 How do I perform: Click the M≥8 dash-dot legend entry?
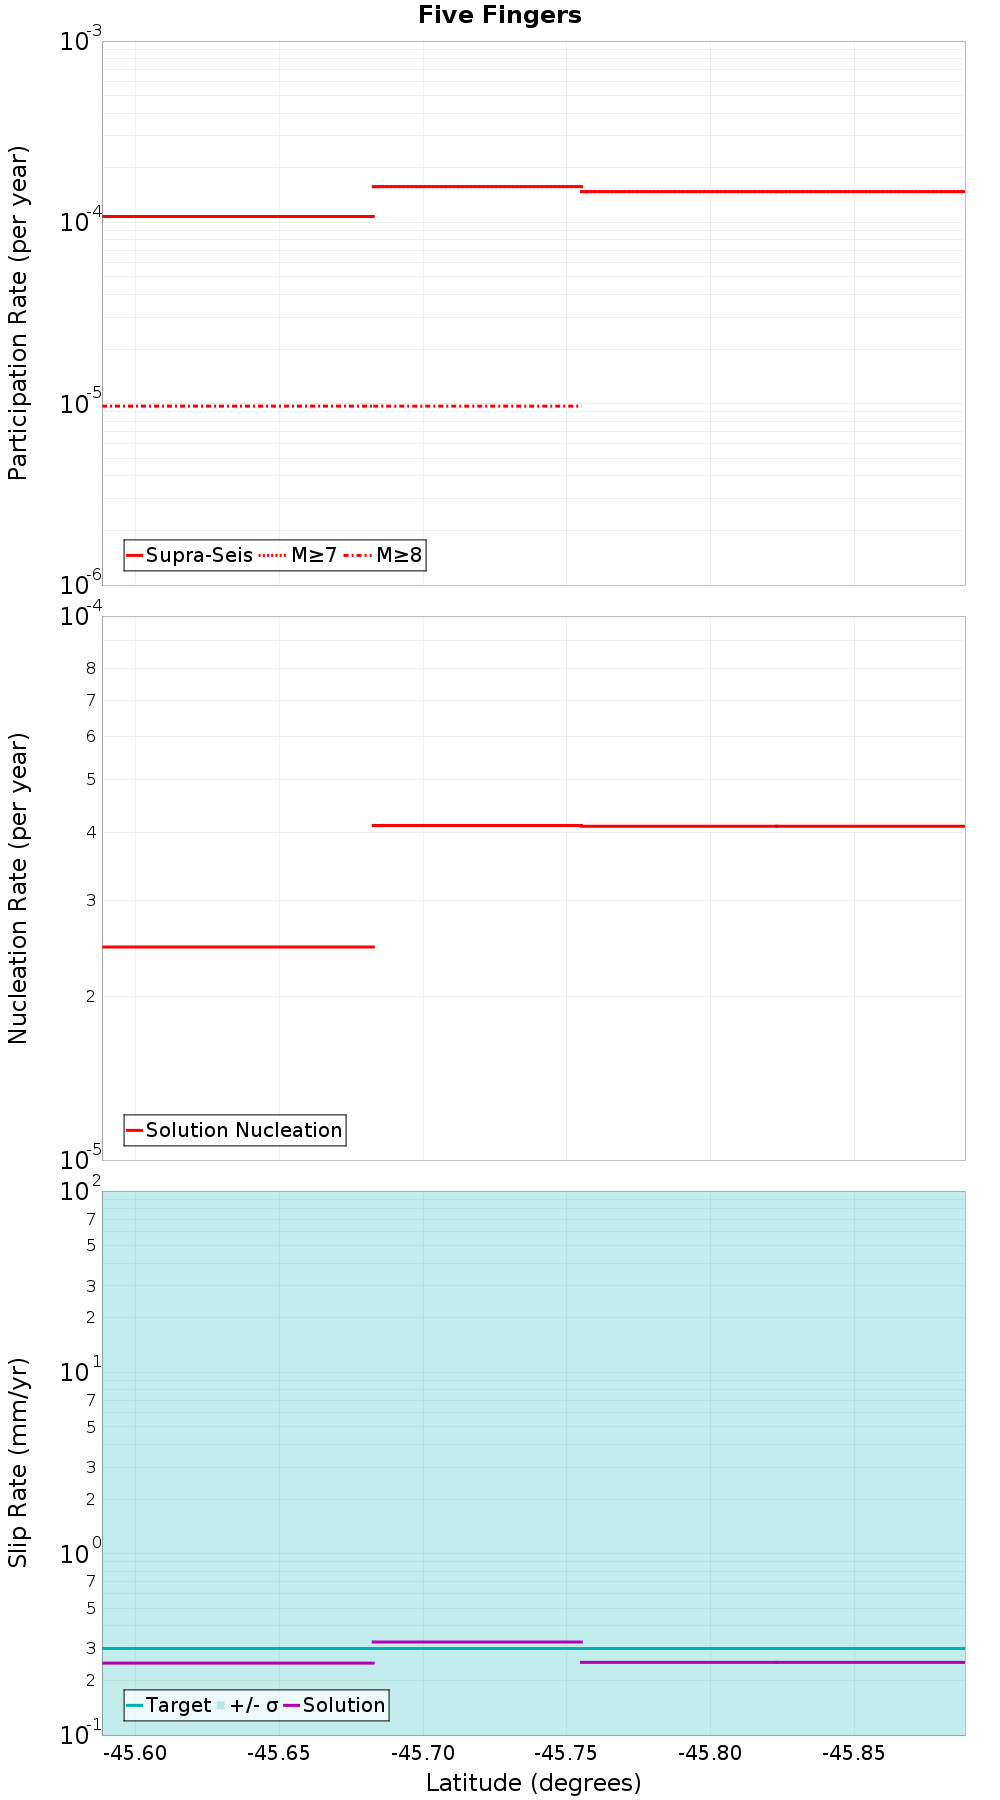pos(383,555)
